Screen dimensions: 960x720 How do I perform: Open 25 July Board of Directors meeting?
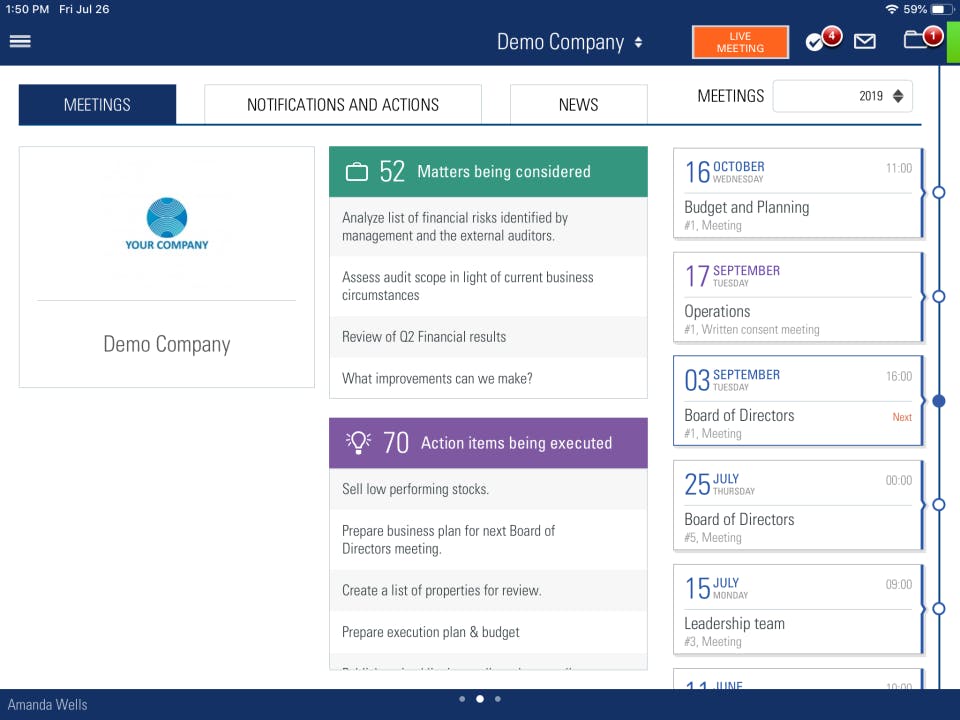798,505
